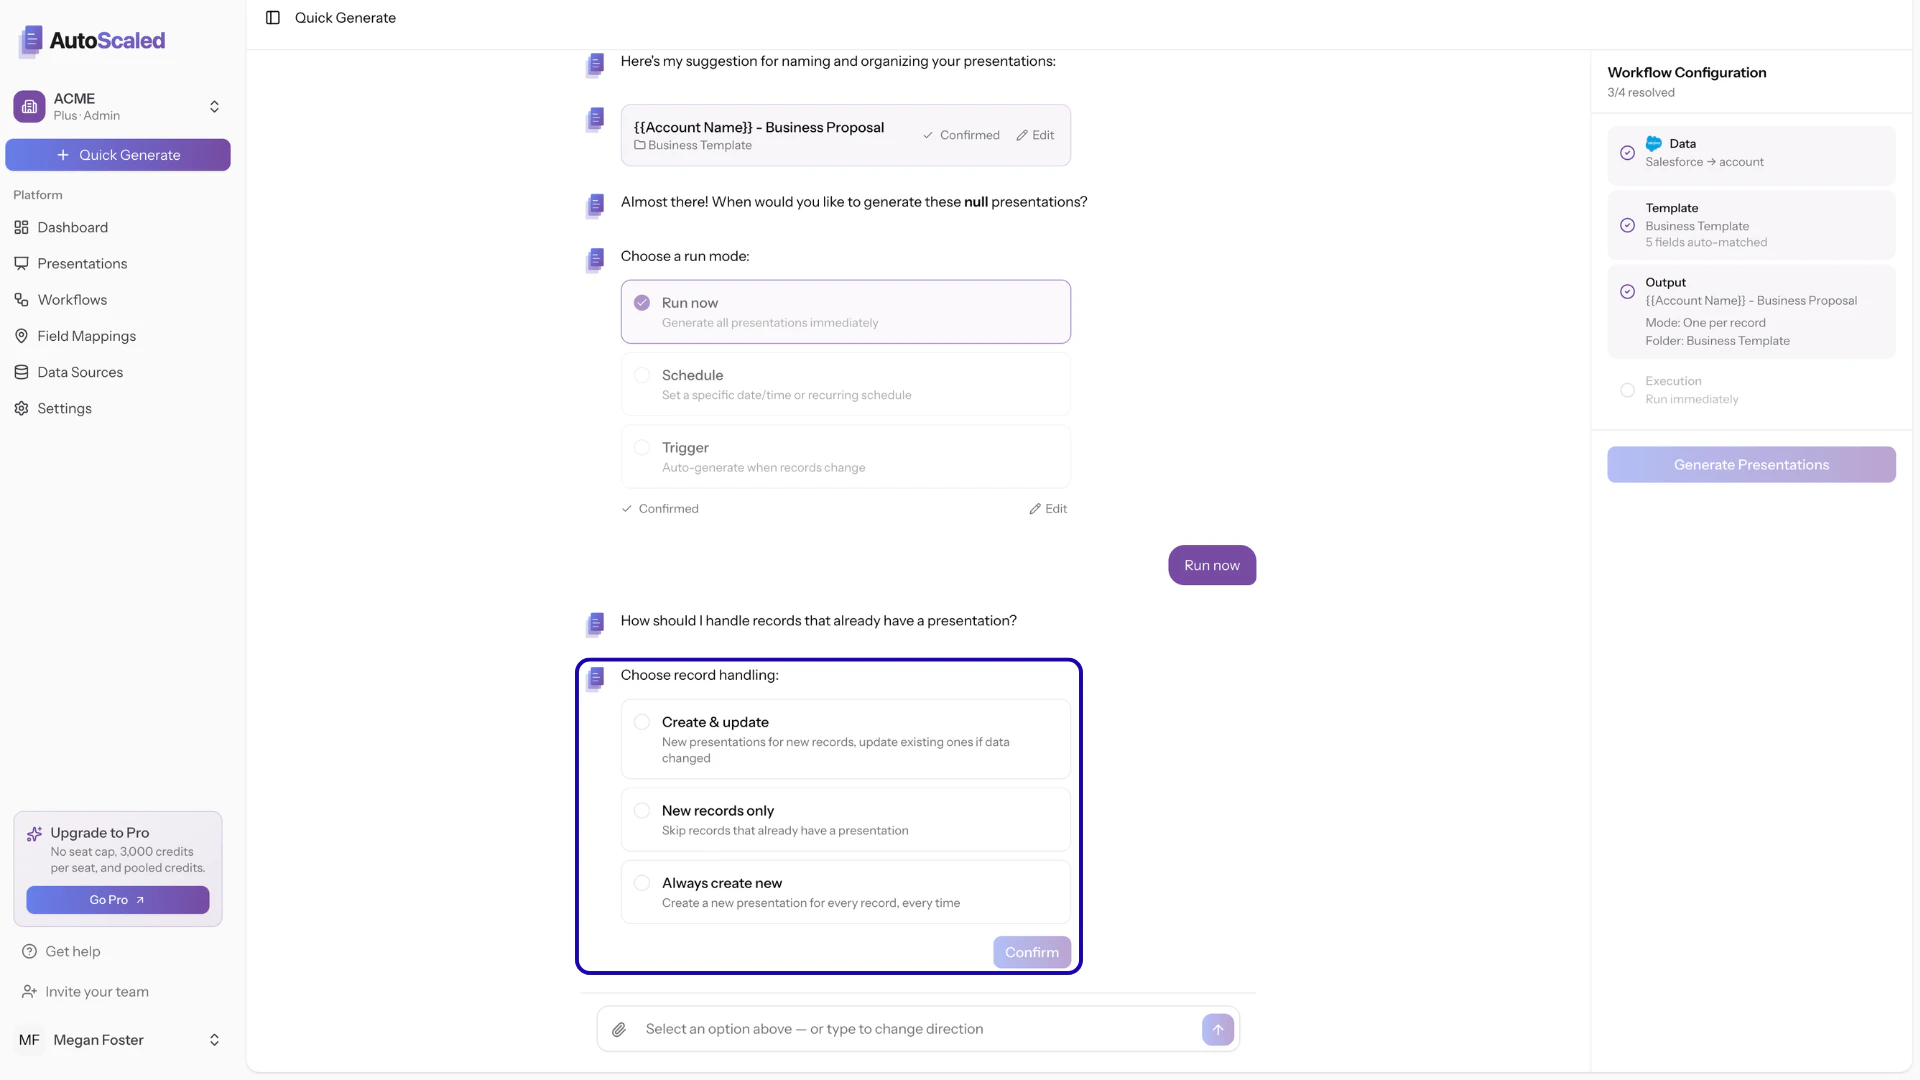Select the Schedule run mode
Screen dimensions: 1920x1080
pyautogui.click(x=845, y=383)
